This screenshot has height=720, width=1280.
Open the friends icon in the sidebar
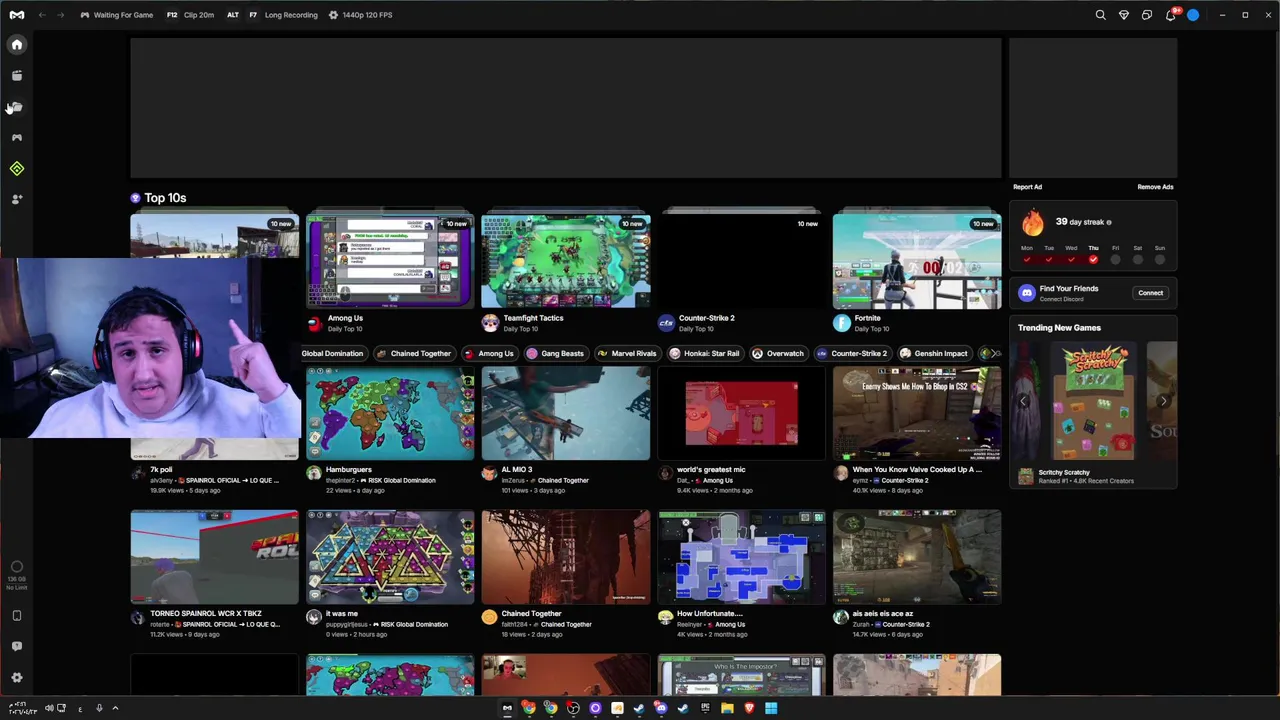click(17, 200)
